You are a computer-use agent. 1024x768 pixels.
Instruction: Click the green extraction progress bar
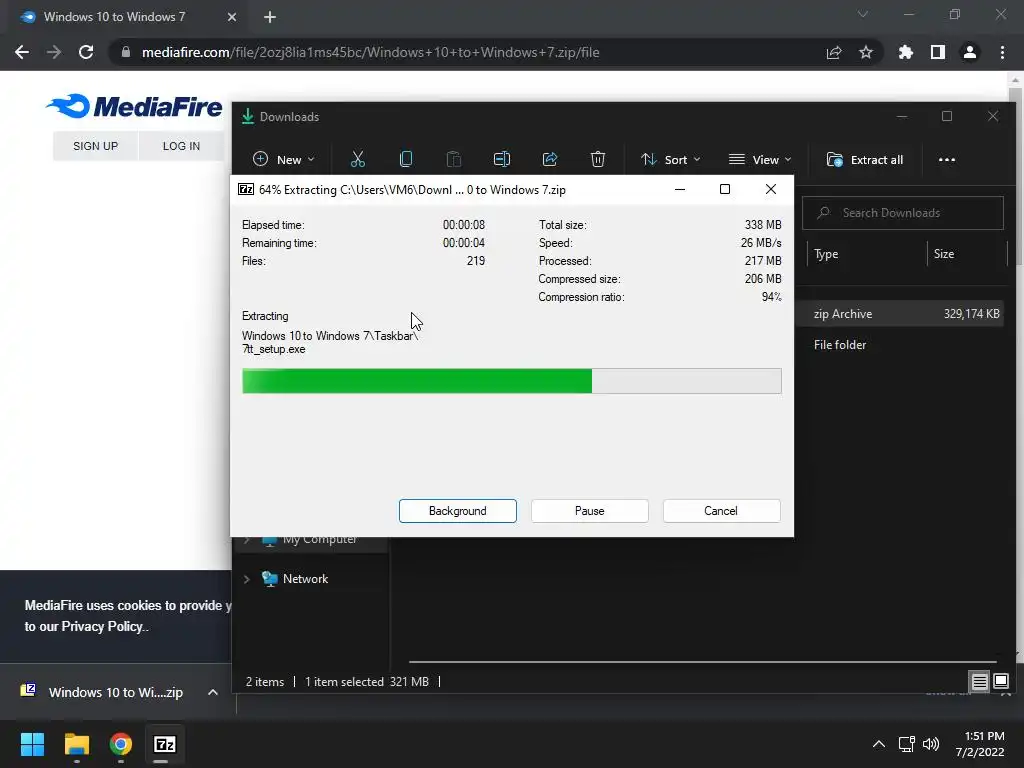point(511,381)
